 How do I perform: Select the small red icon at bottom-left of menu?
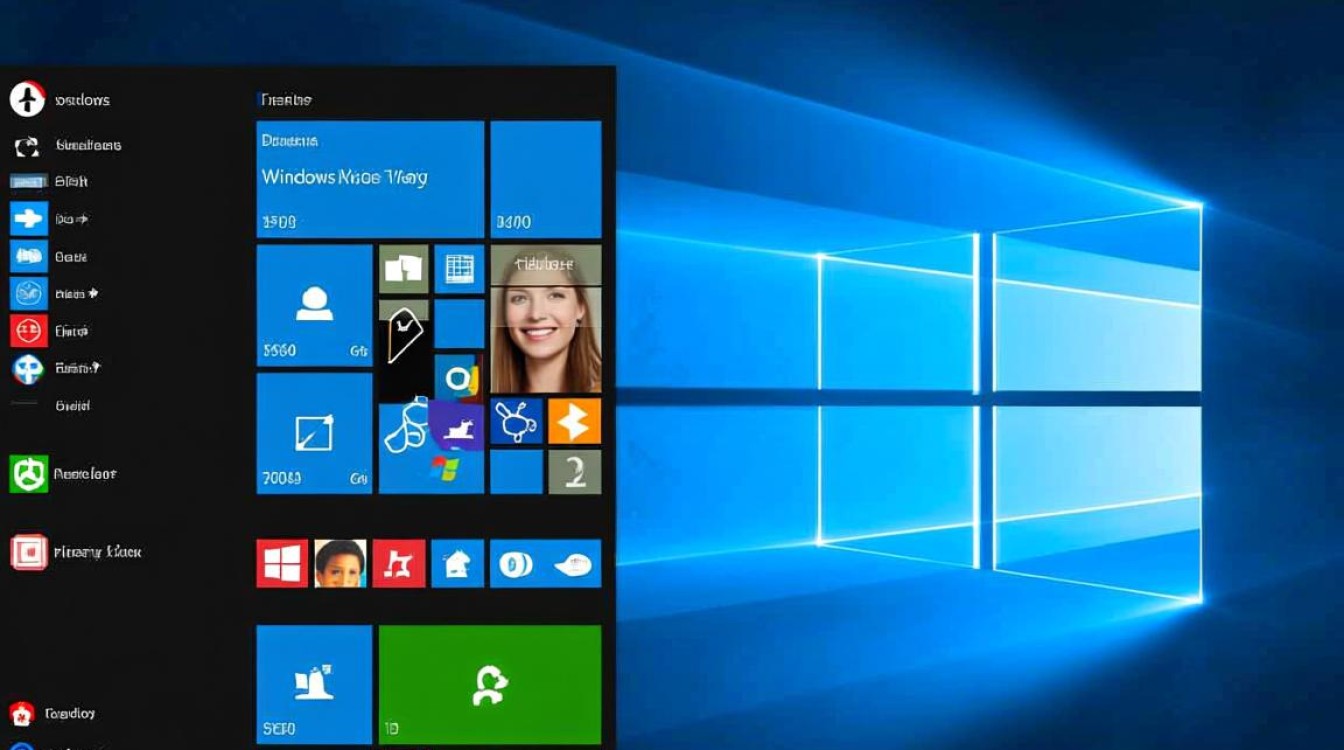point(22,713)
